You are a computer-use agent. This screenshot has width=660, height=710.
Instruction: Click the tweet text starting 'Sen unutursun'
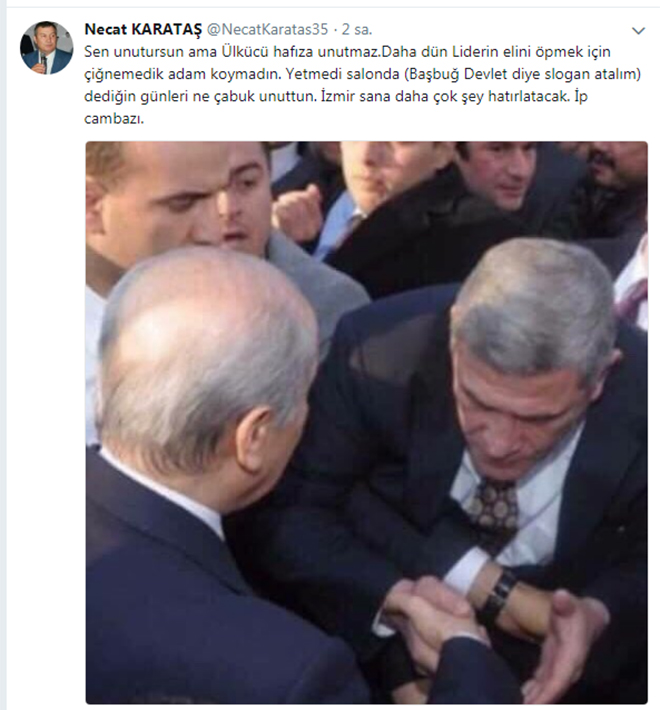coord(363,85)
